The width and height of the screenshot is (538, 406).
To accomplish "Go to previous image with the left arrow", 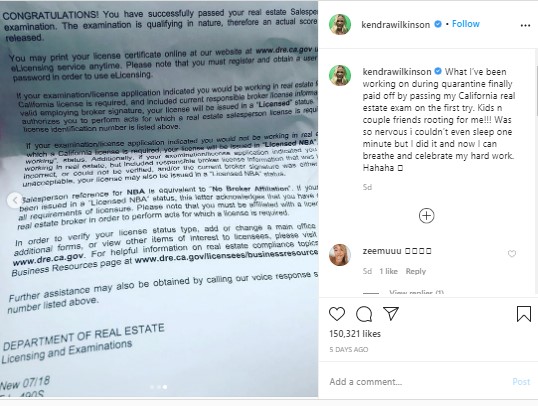I will pyautogui.click(x=15, y=200).
